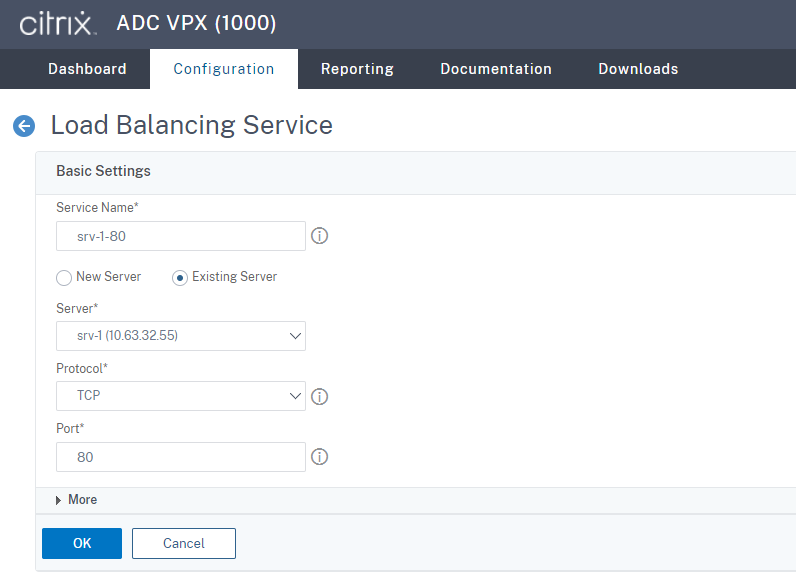
Task: Click the Service Name input field
Action: (181, 236)
